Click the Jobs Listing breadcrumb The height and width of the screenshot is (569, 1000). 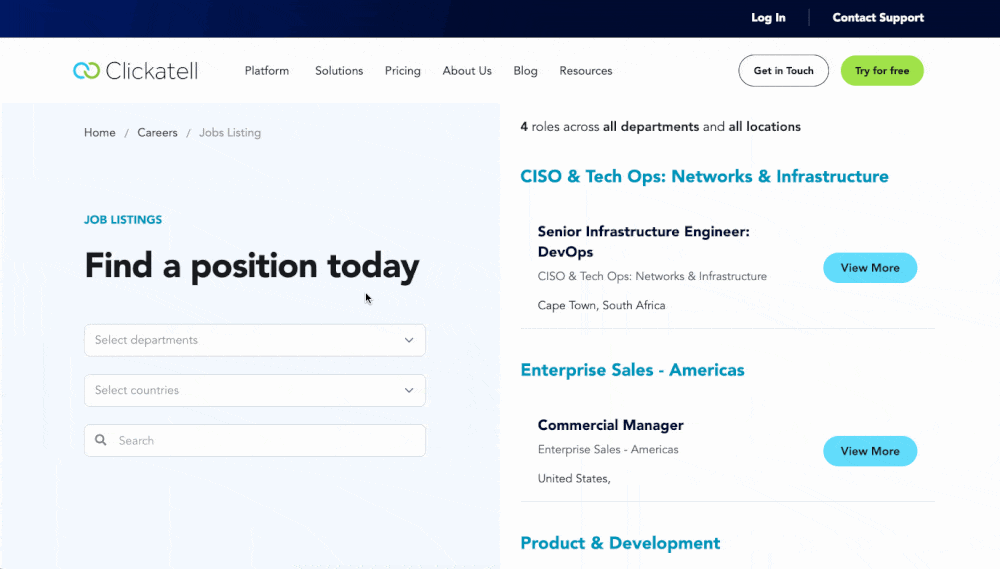pos(230,133)
